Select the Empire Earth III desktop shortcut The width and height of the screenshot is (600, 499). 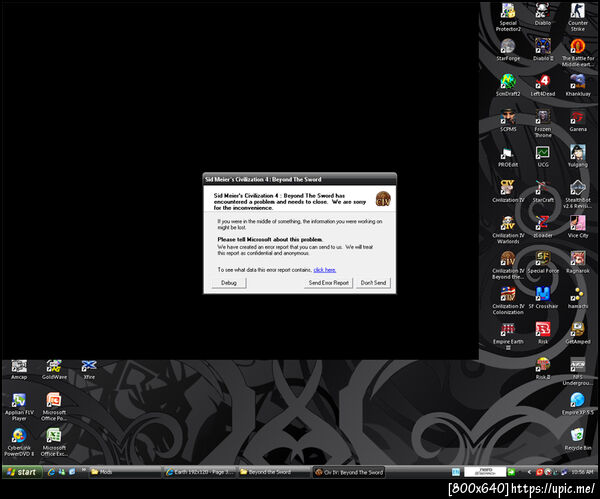click(x=508, y=336)
